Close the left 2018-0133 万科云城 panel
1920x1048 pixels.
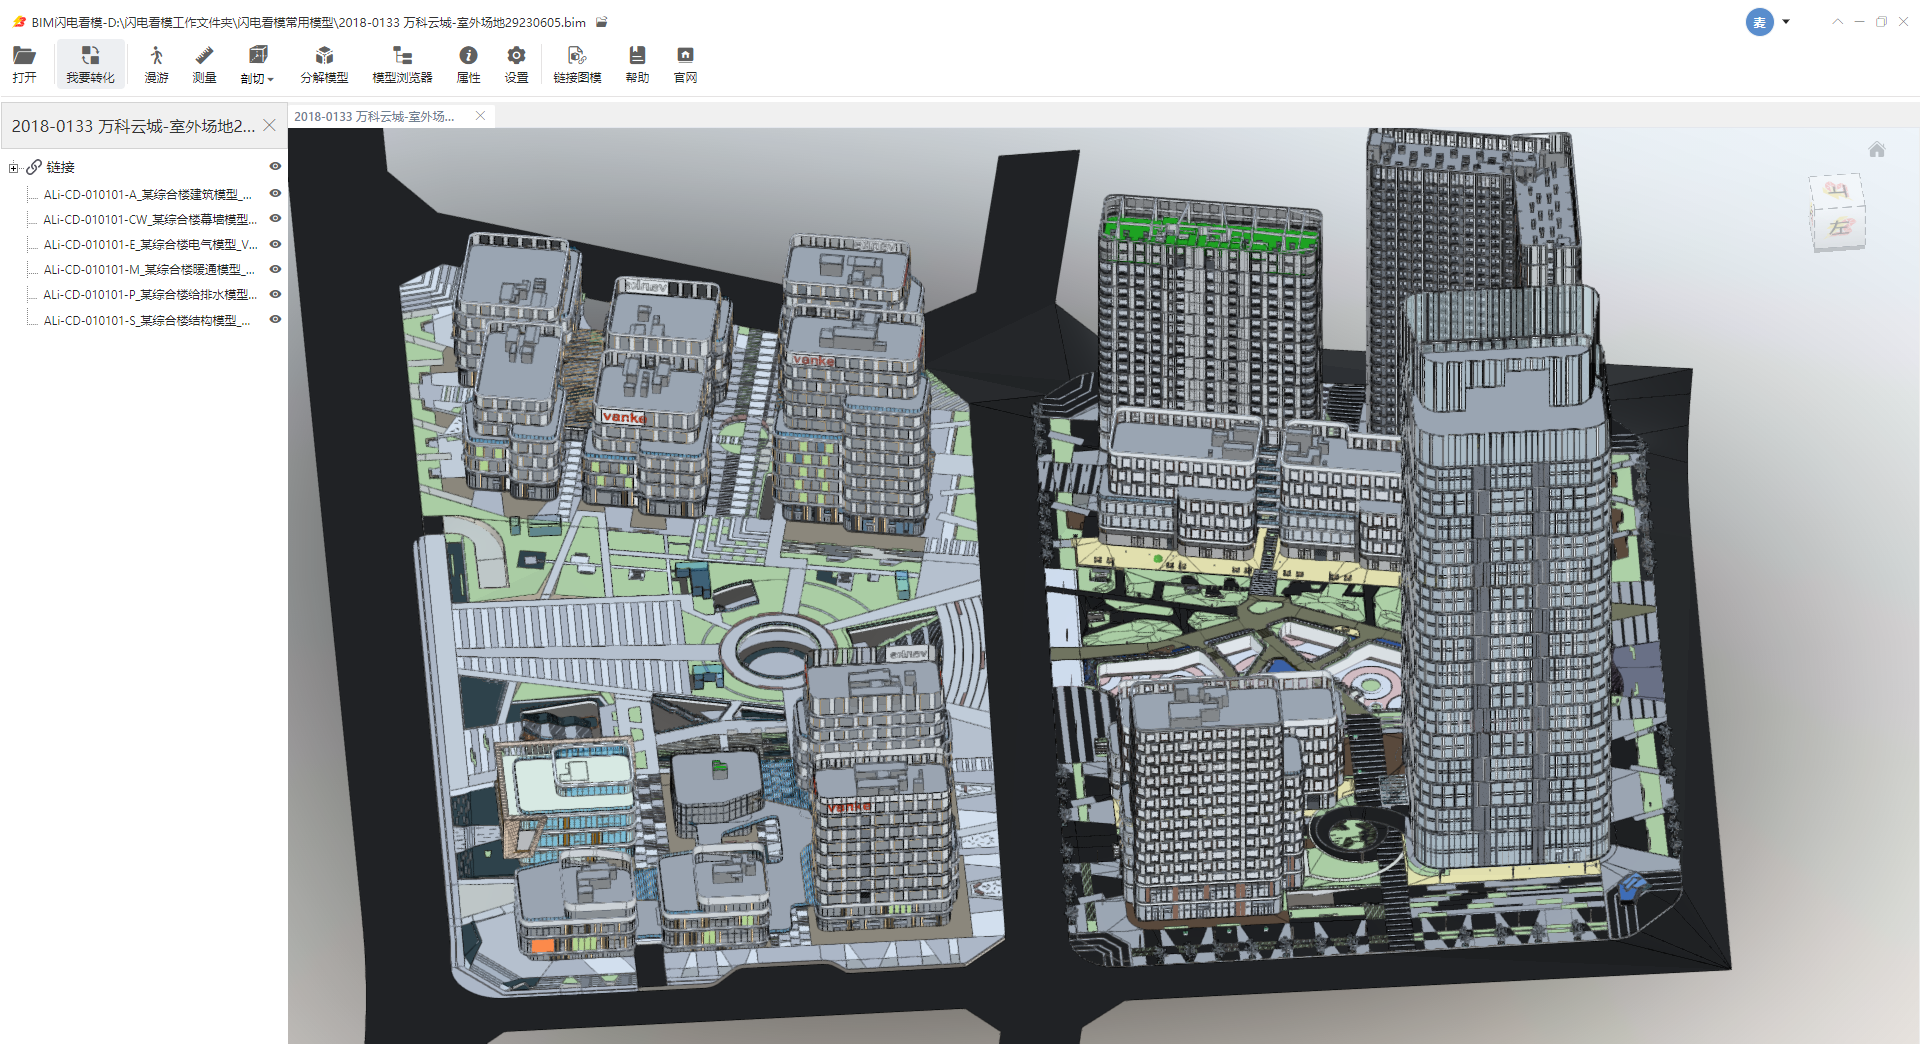[269, 126]
